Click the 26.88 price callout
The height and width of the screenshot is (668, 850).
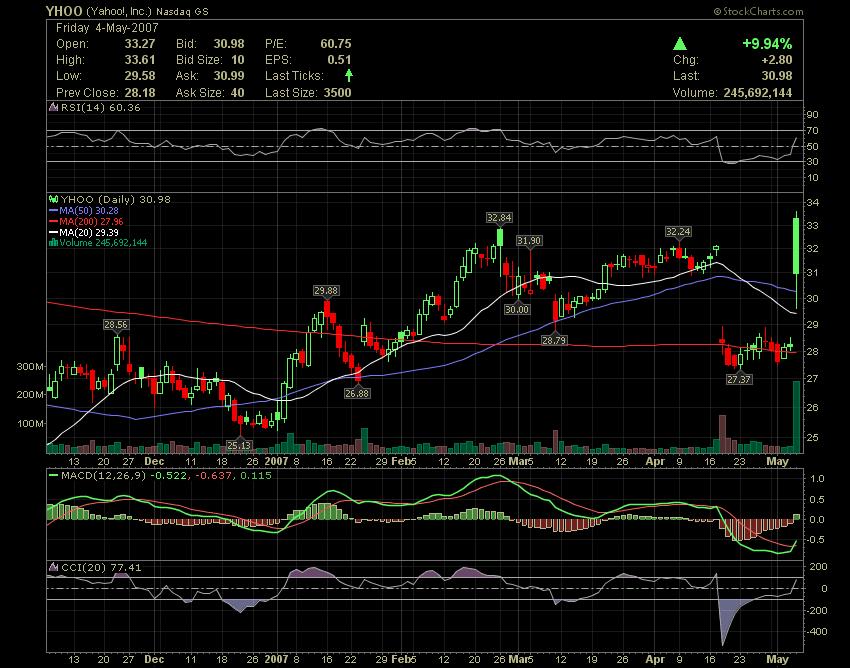tap(357, 394)
